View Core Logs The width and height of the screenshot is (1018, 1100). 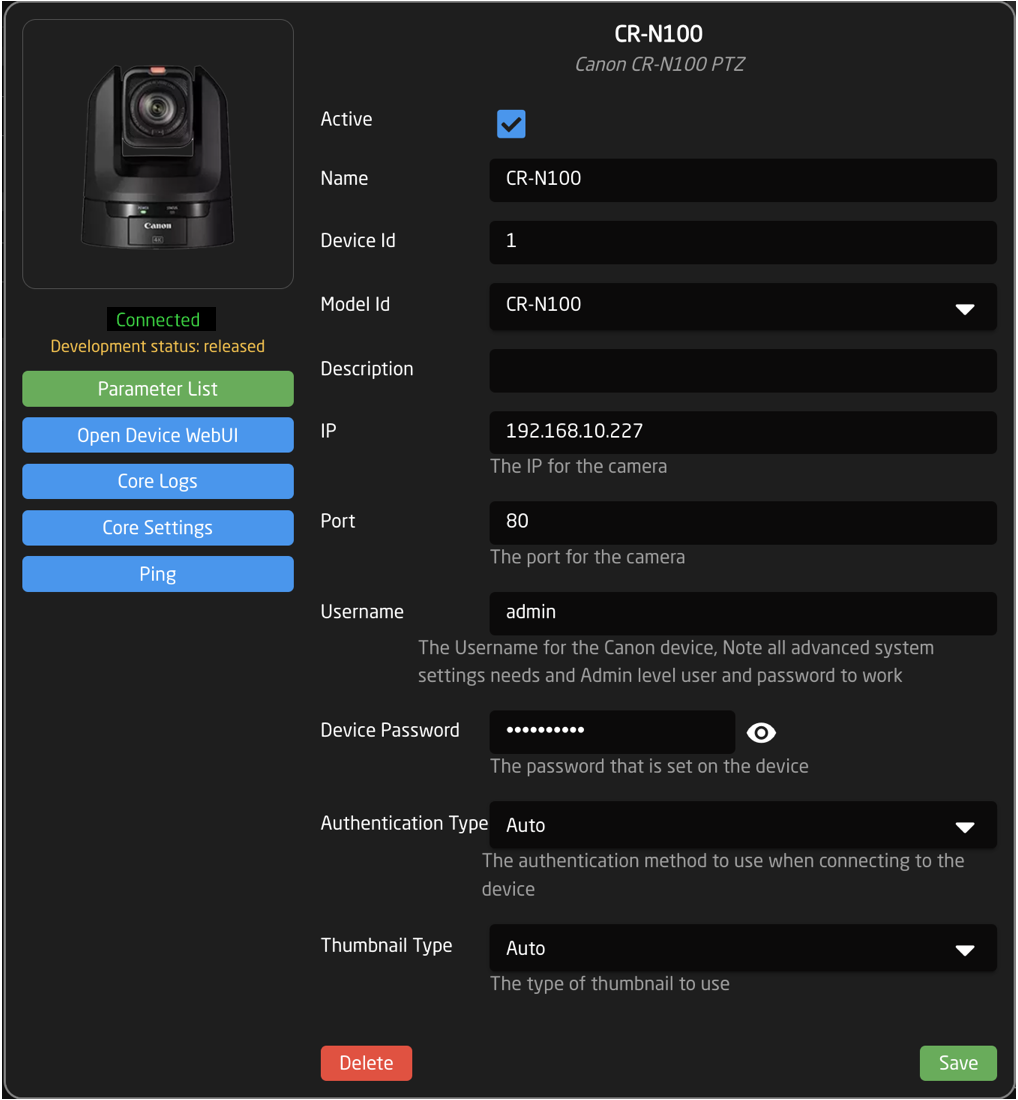pos(158,481)
